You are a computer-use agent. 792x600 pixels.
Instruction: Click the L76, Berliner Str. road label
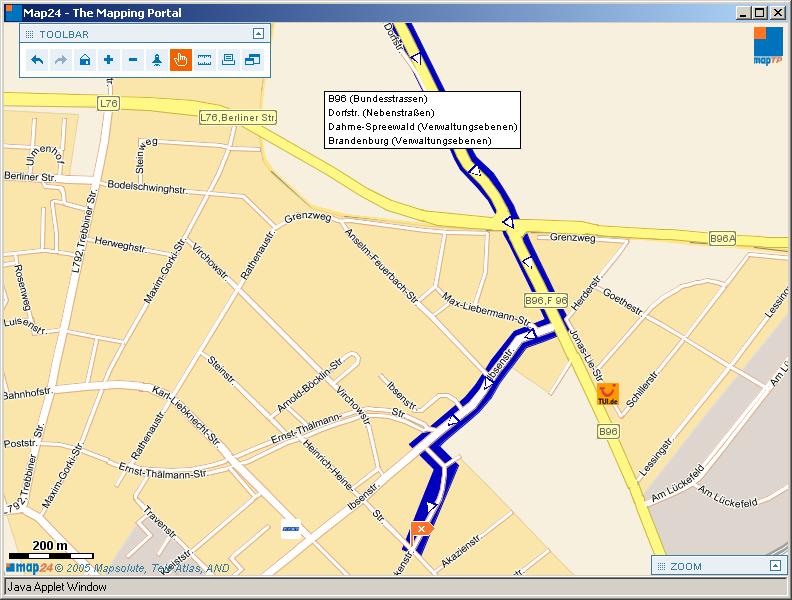(237, 117)
